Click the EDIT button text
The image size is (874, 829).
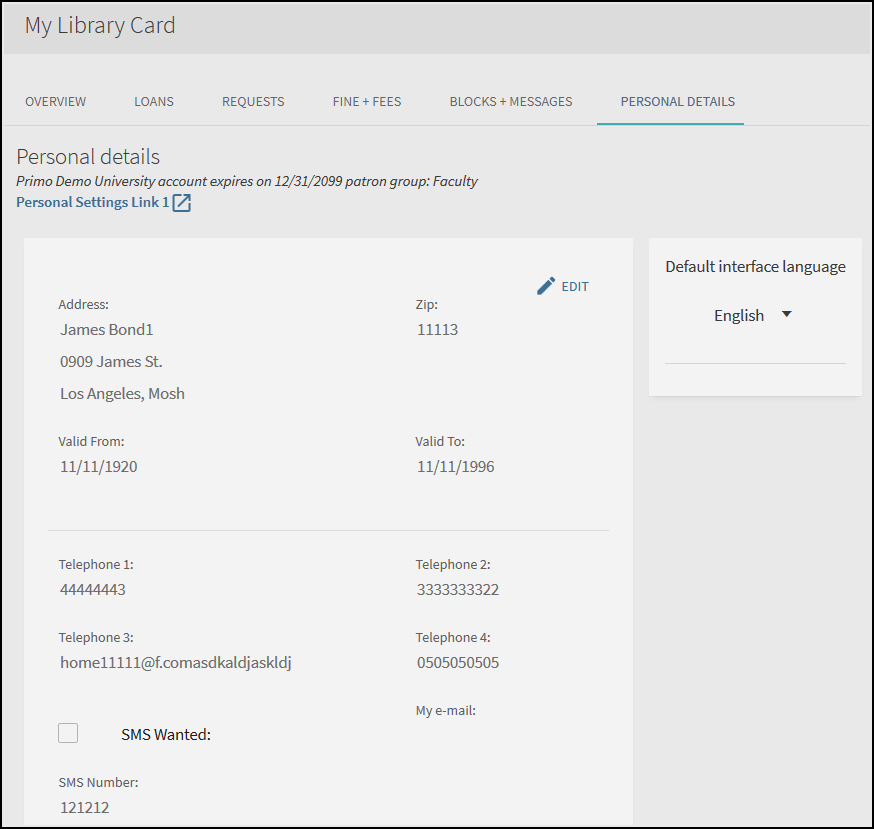[575, 287]
